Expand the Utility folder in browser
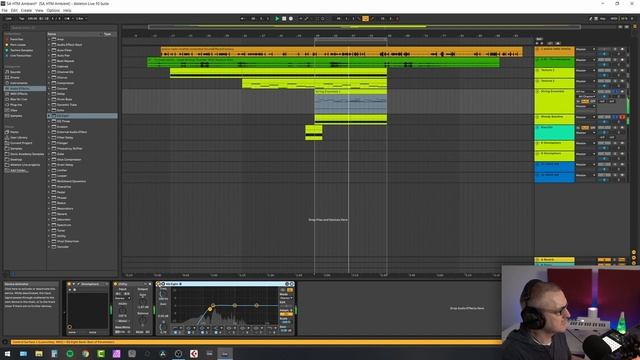 pyautogui.click(x=49, y=236)
